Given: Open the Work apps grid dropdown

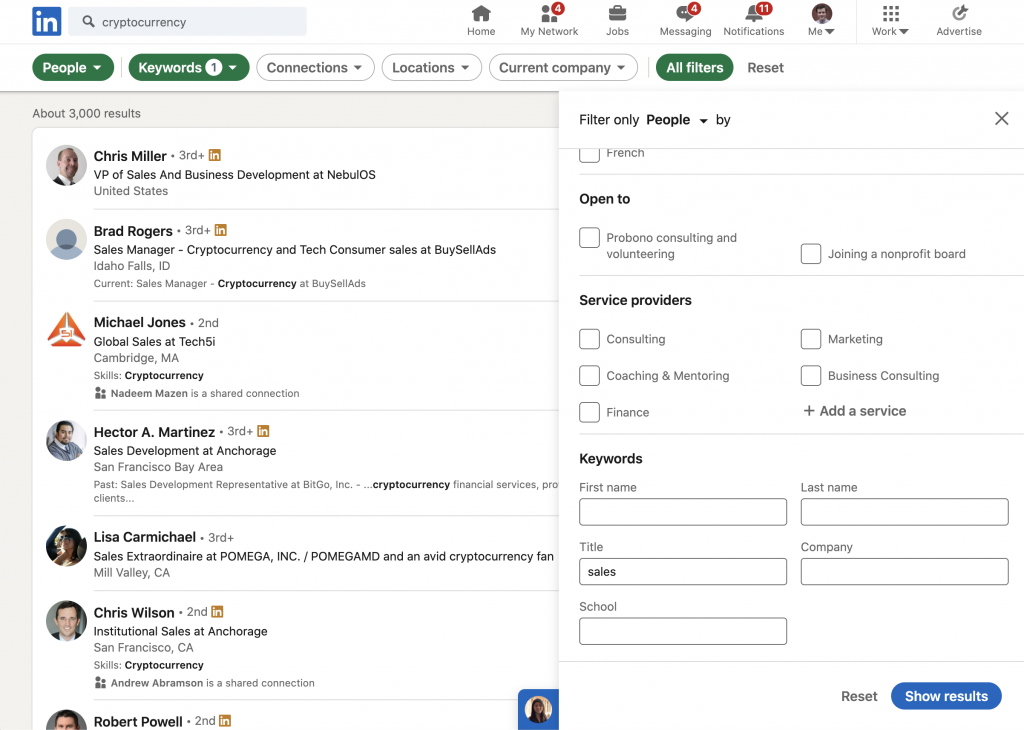Looking at the screenshot, I should 889,20.
